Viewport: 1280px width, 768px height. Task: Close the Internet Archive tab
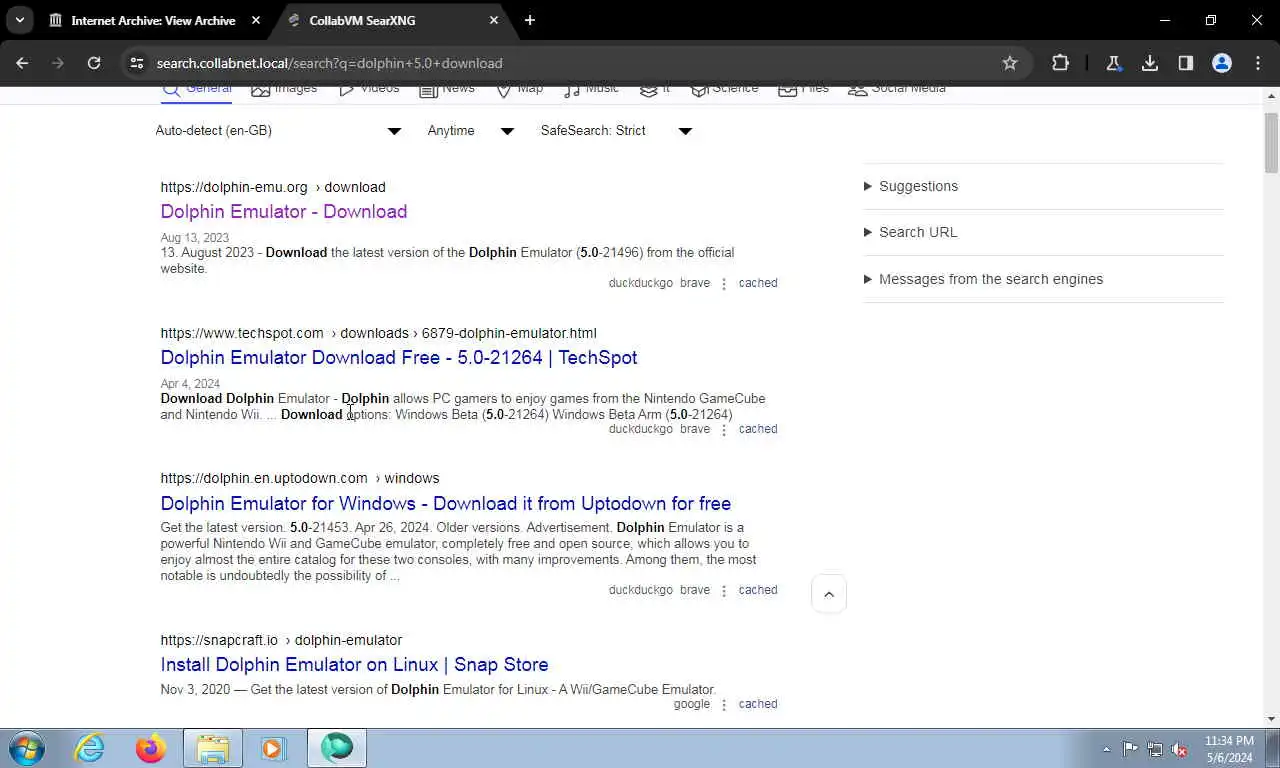[x=256, y=20]
